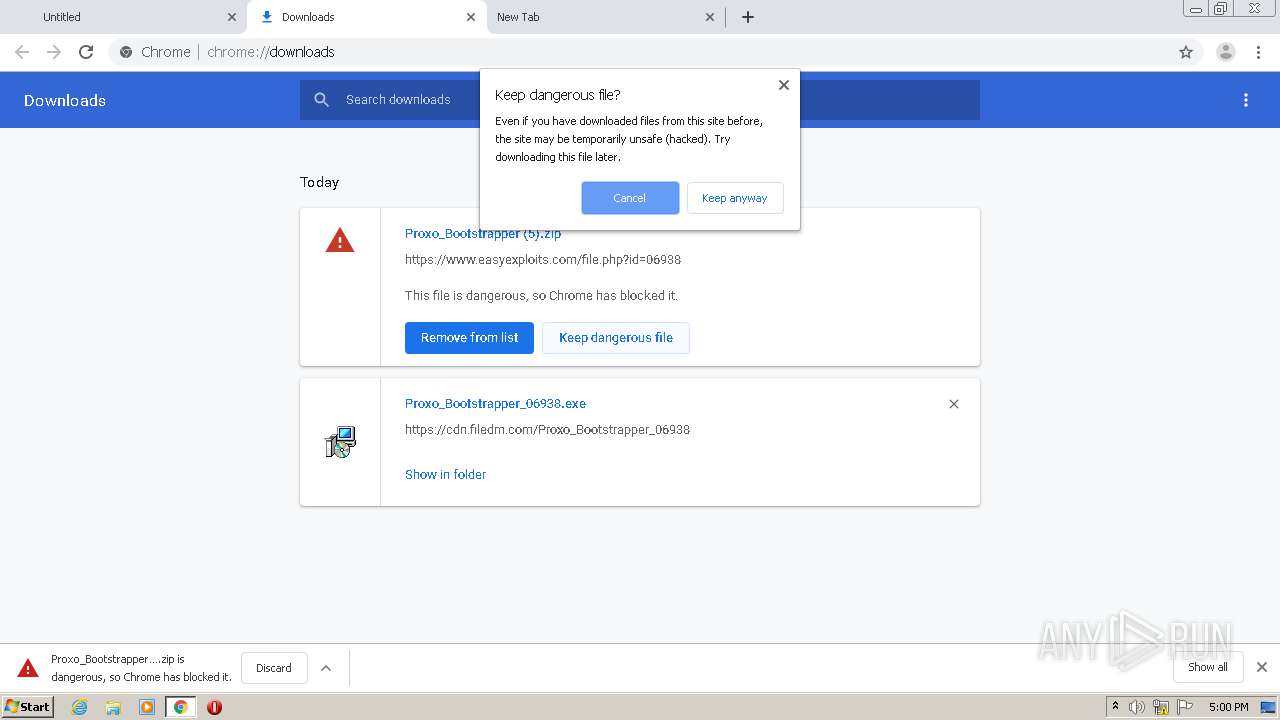Show hidden system tray icons

pyautogui.click(x=1115, y=706)
